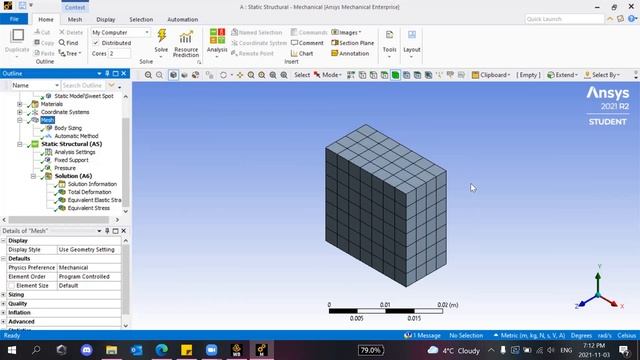Click the Find tool in Outline group
This screenshot has width=640, height=360.
(68, 43)
